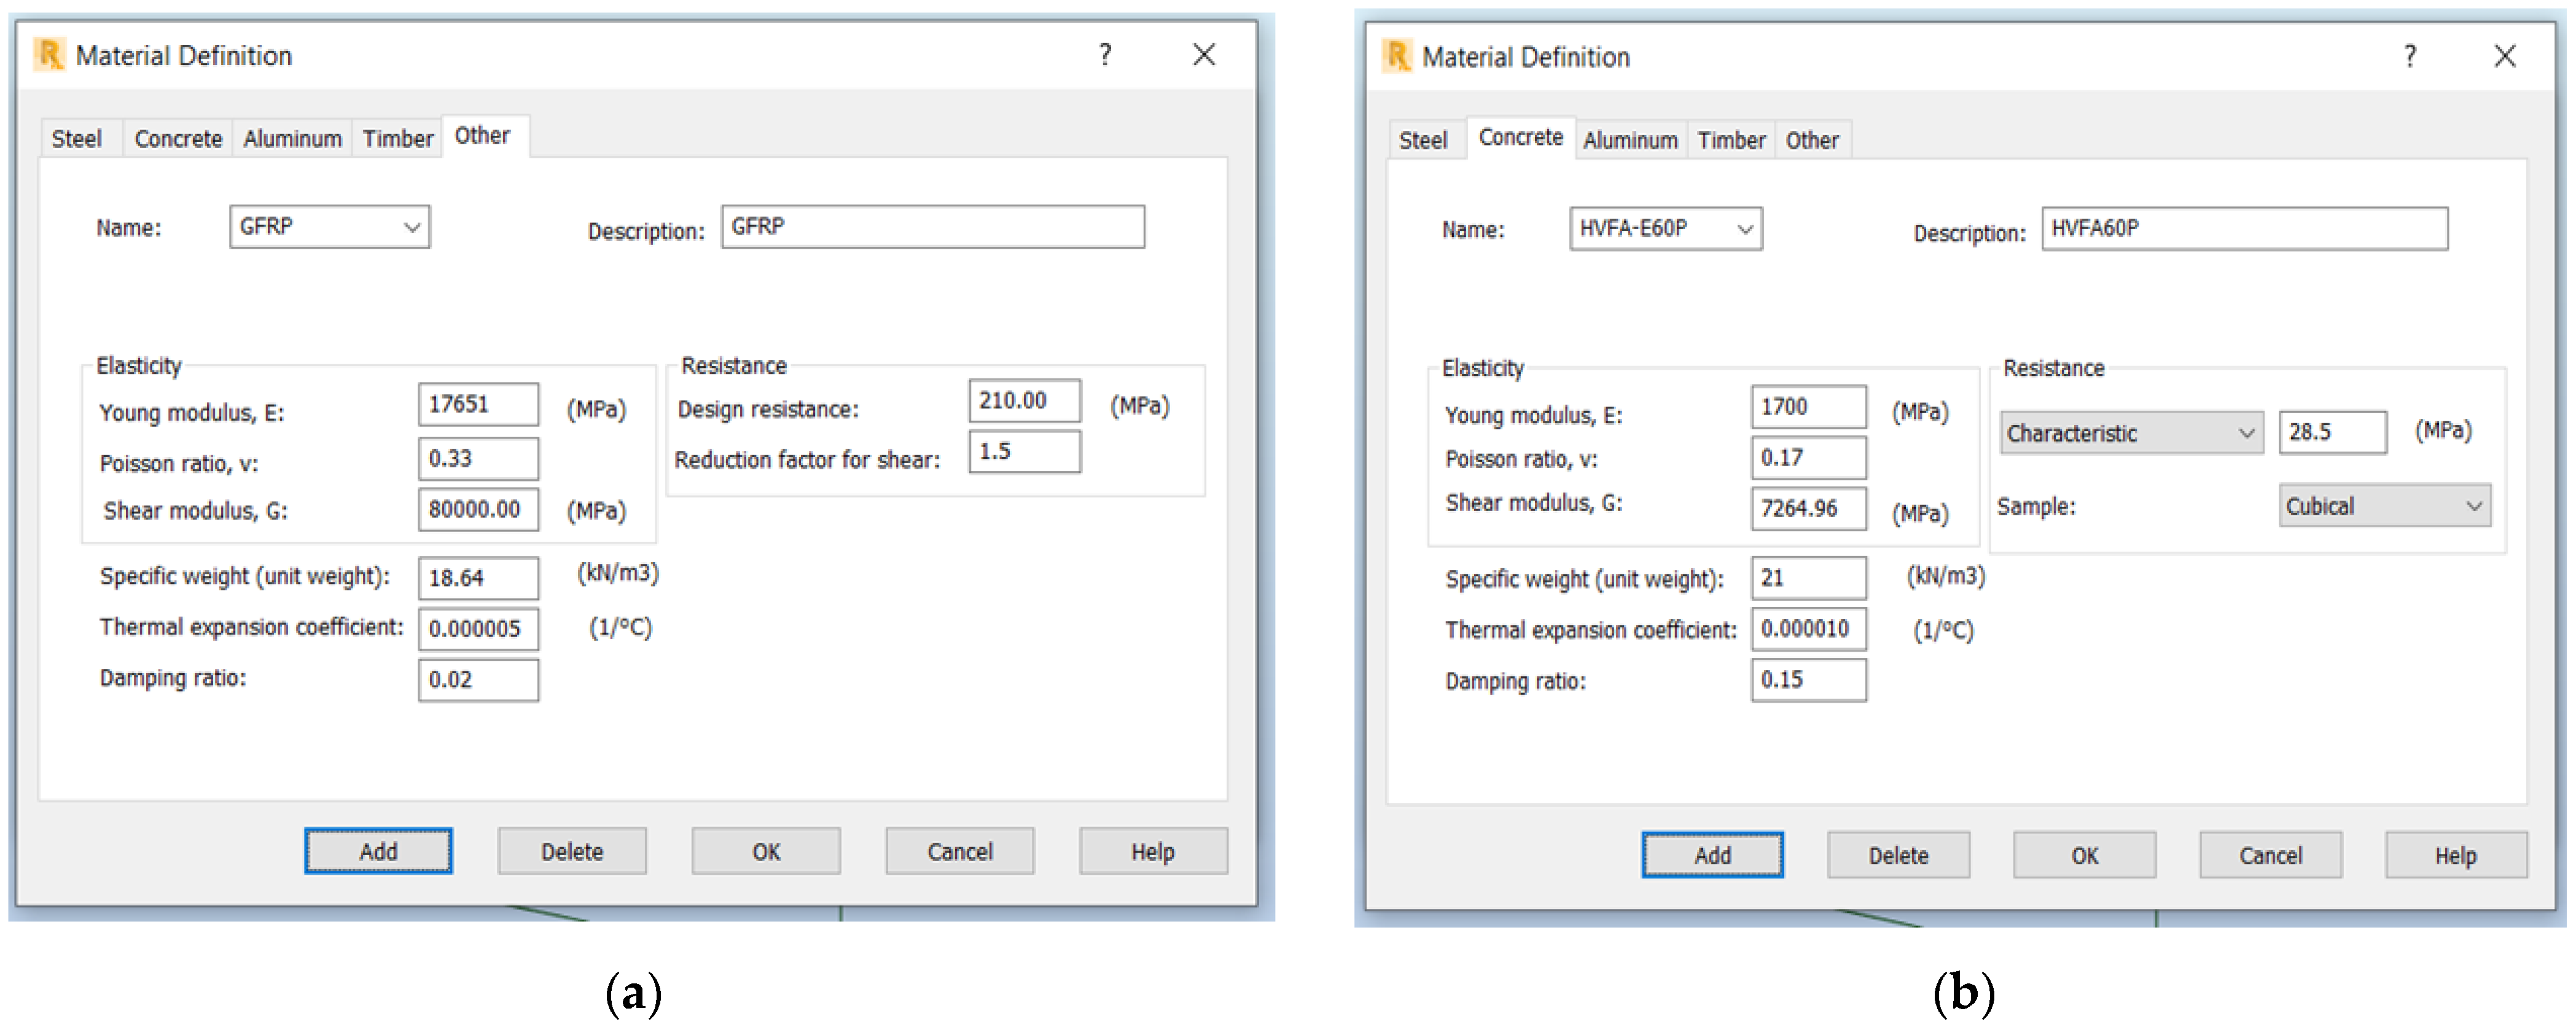The image size is (2576, 1027).
Task: Click the help question mark in GFRP dialog
Action: 1105,55
